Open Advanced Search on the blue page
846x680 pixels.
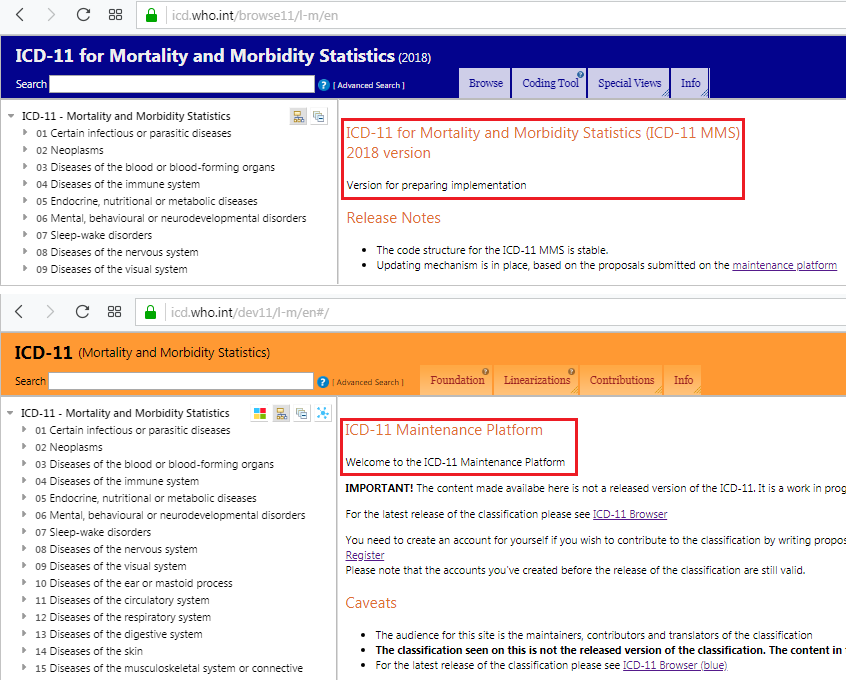pos(369,85)
